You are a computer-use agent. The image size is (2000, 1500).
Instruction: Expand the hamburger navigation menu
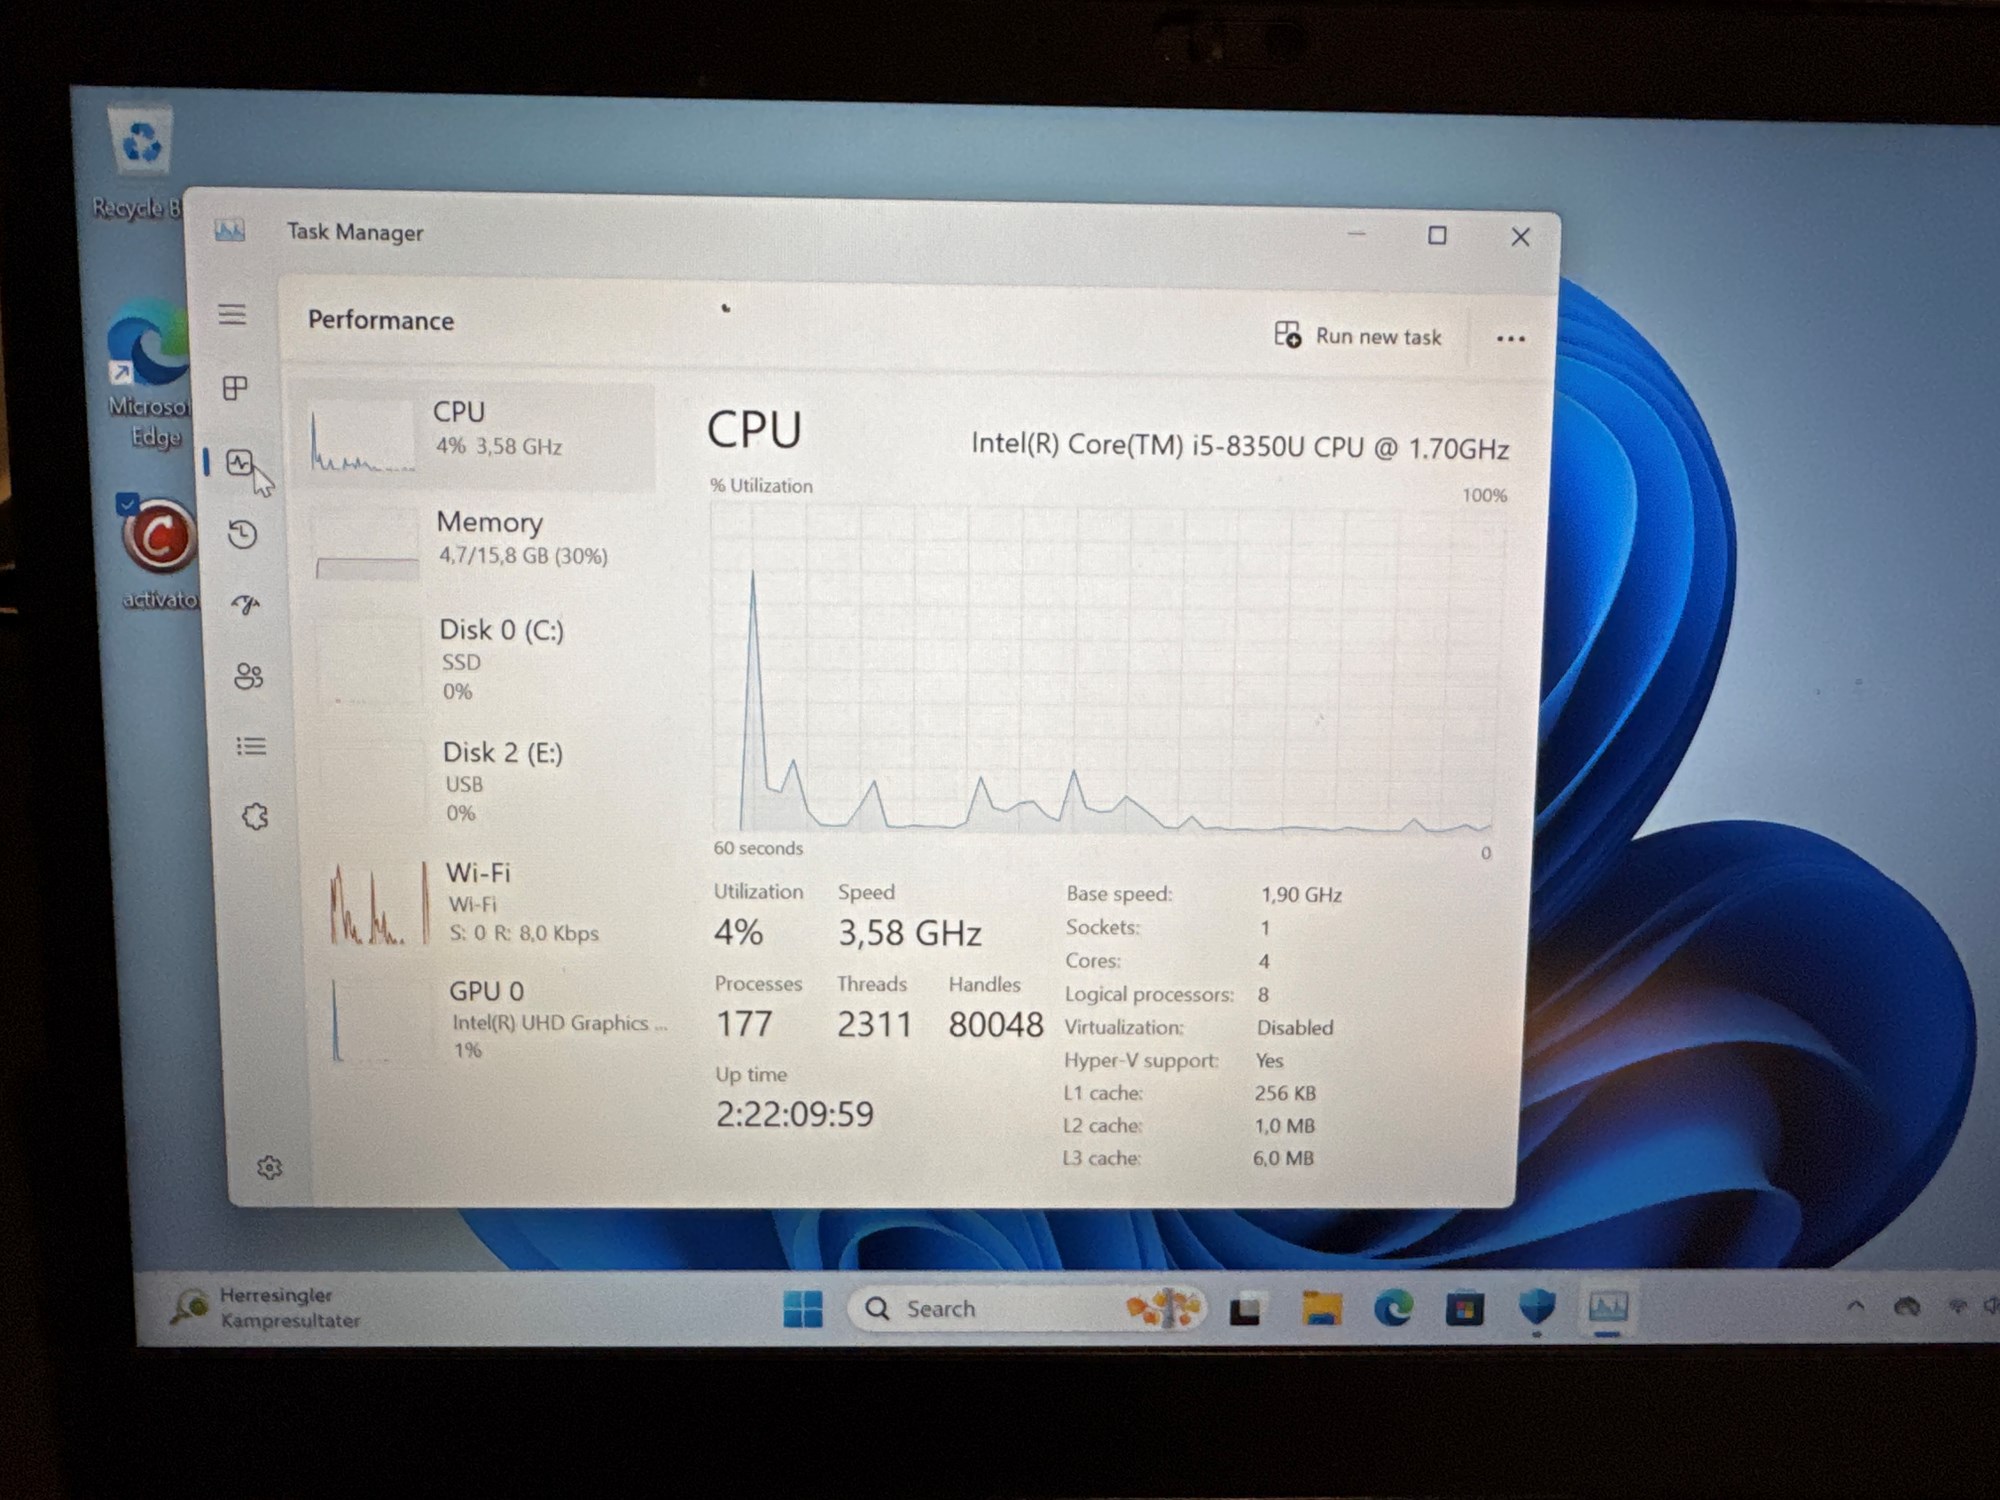pos(232,314)
